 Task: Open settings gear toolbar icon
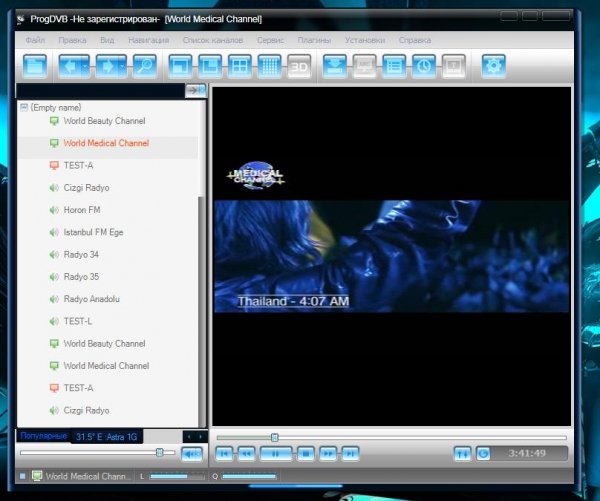point(494,67)
